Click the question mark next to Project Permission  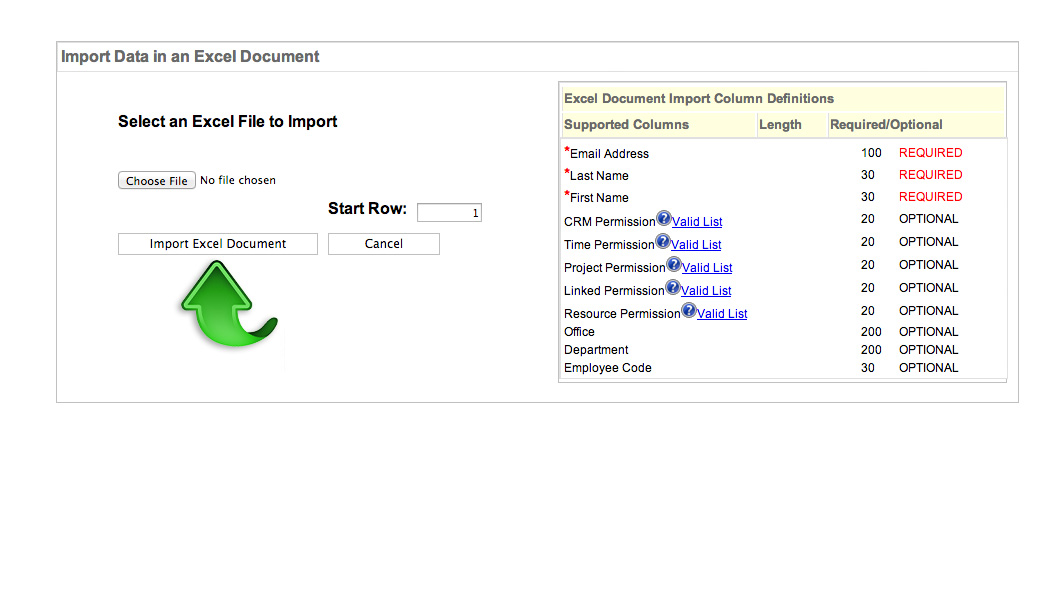[673, 265]
